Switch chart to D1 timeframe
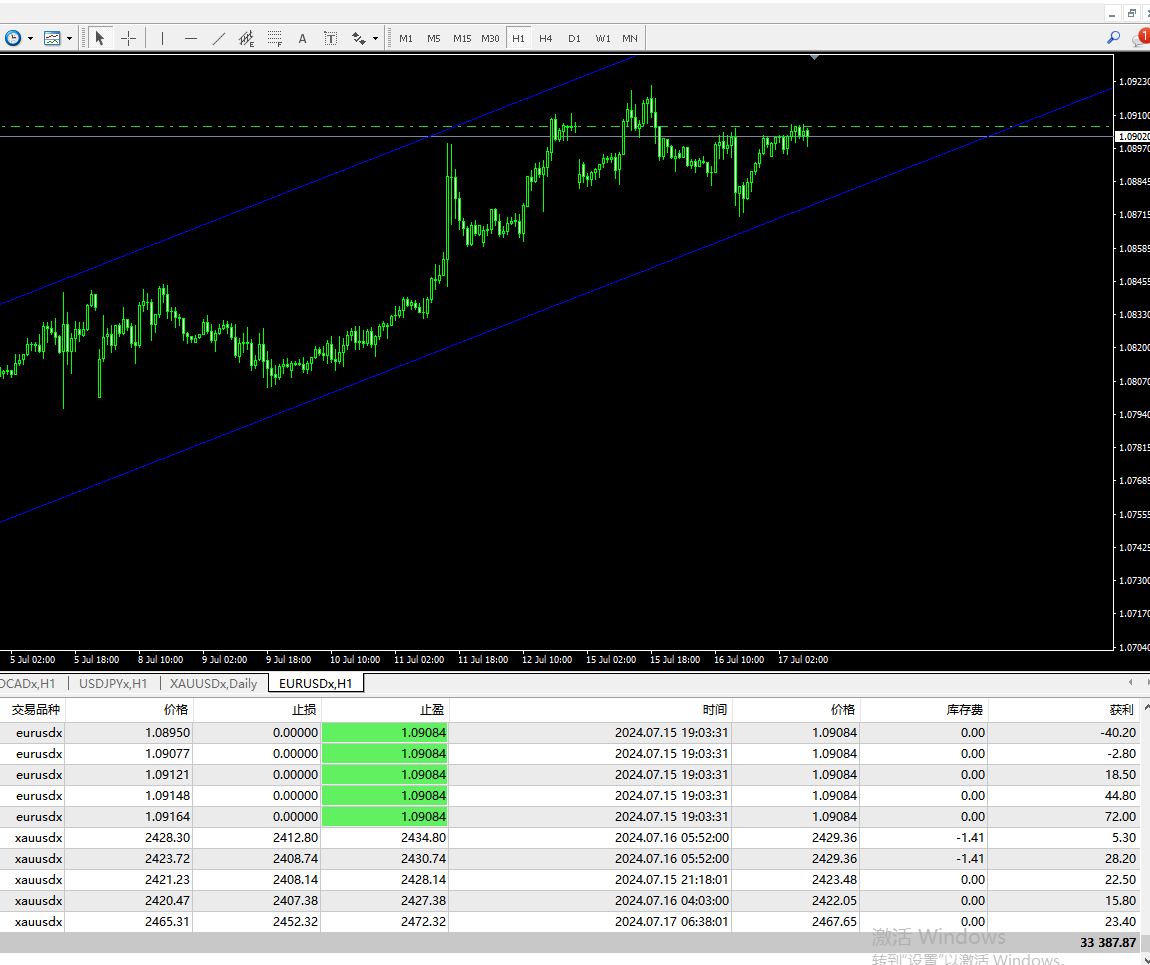Image resolution: width=1150 pixels, height=965 pixels. tap(574, 38)
